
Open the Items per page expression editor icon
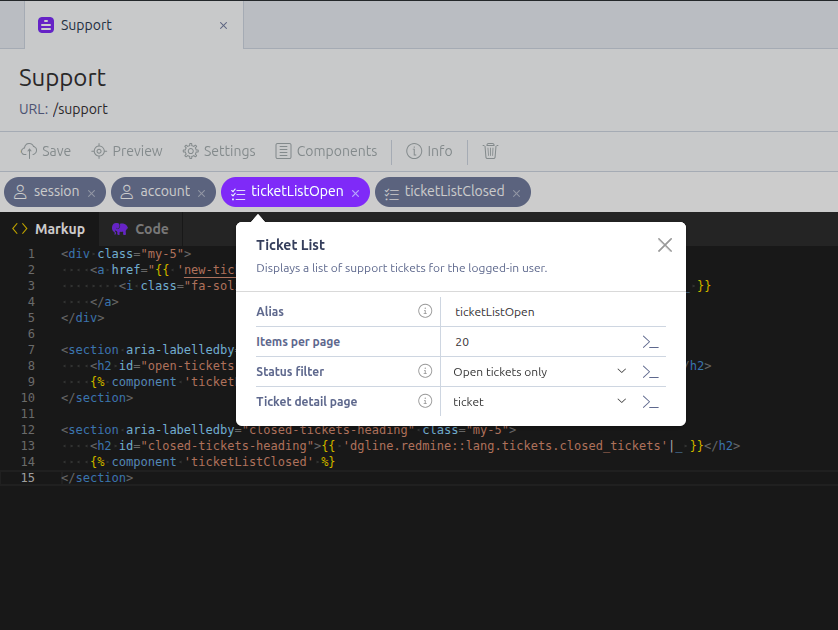pyautogui.click(x=651, y=342)
